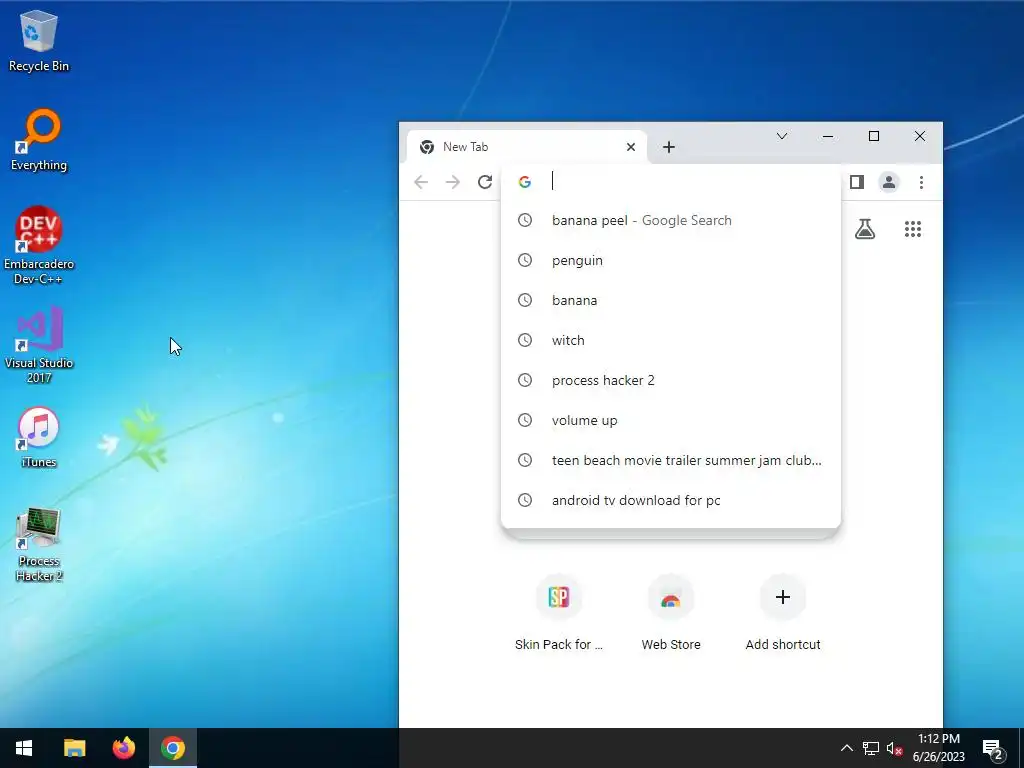
Task: Open the Search Labs flask icon
Action: click(865, 229)
